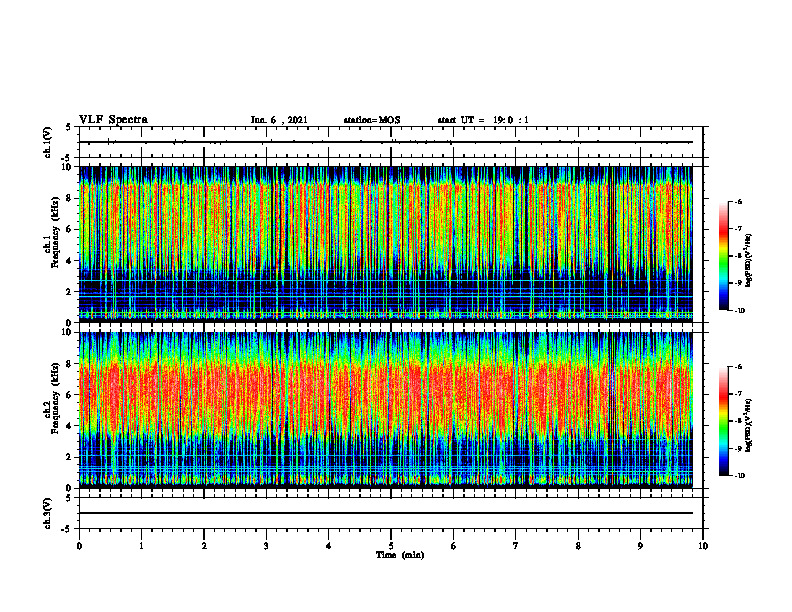
Task: Select the date label "Jan. 6, 2021"
Action: tap(279, 120)
